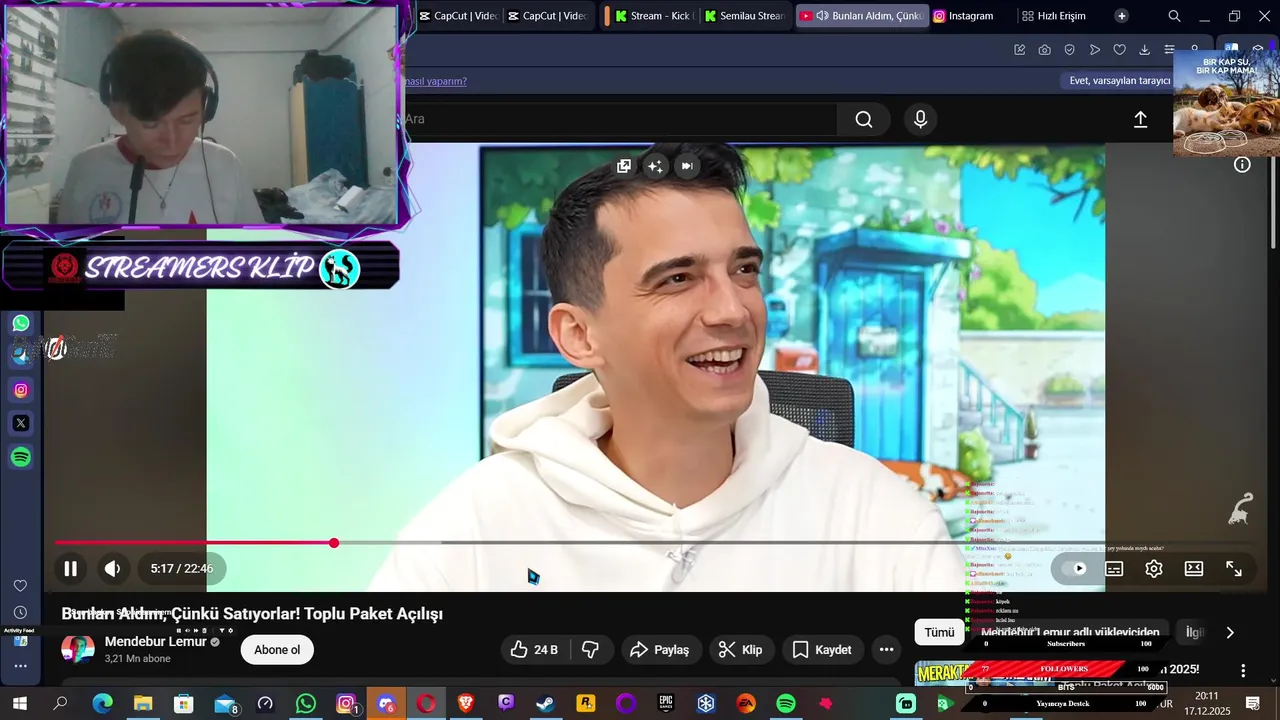Select the Tümü filter chip
The image size is (1280, 720).
tap(939, 632)
